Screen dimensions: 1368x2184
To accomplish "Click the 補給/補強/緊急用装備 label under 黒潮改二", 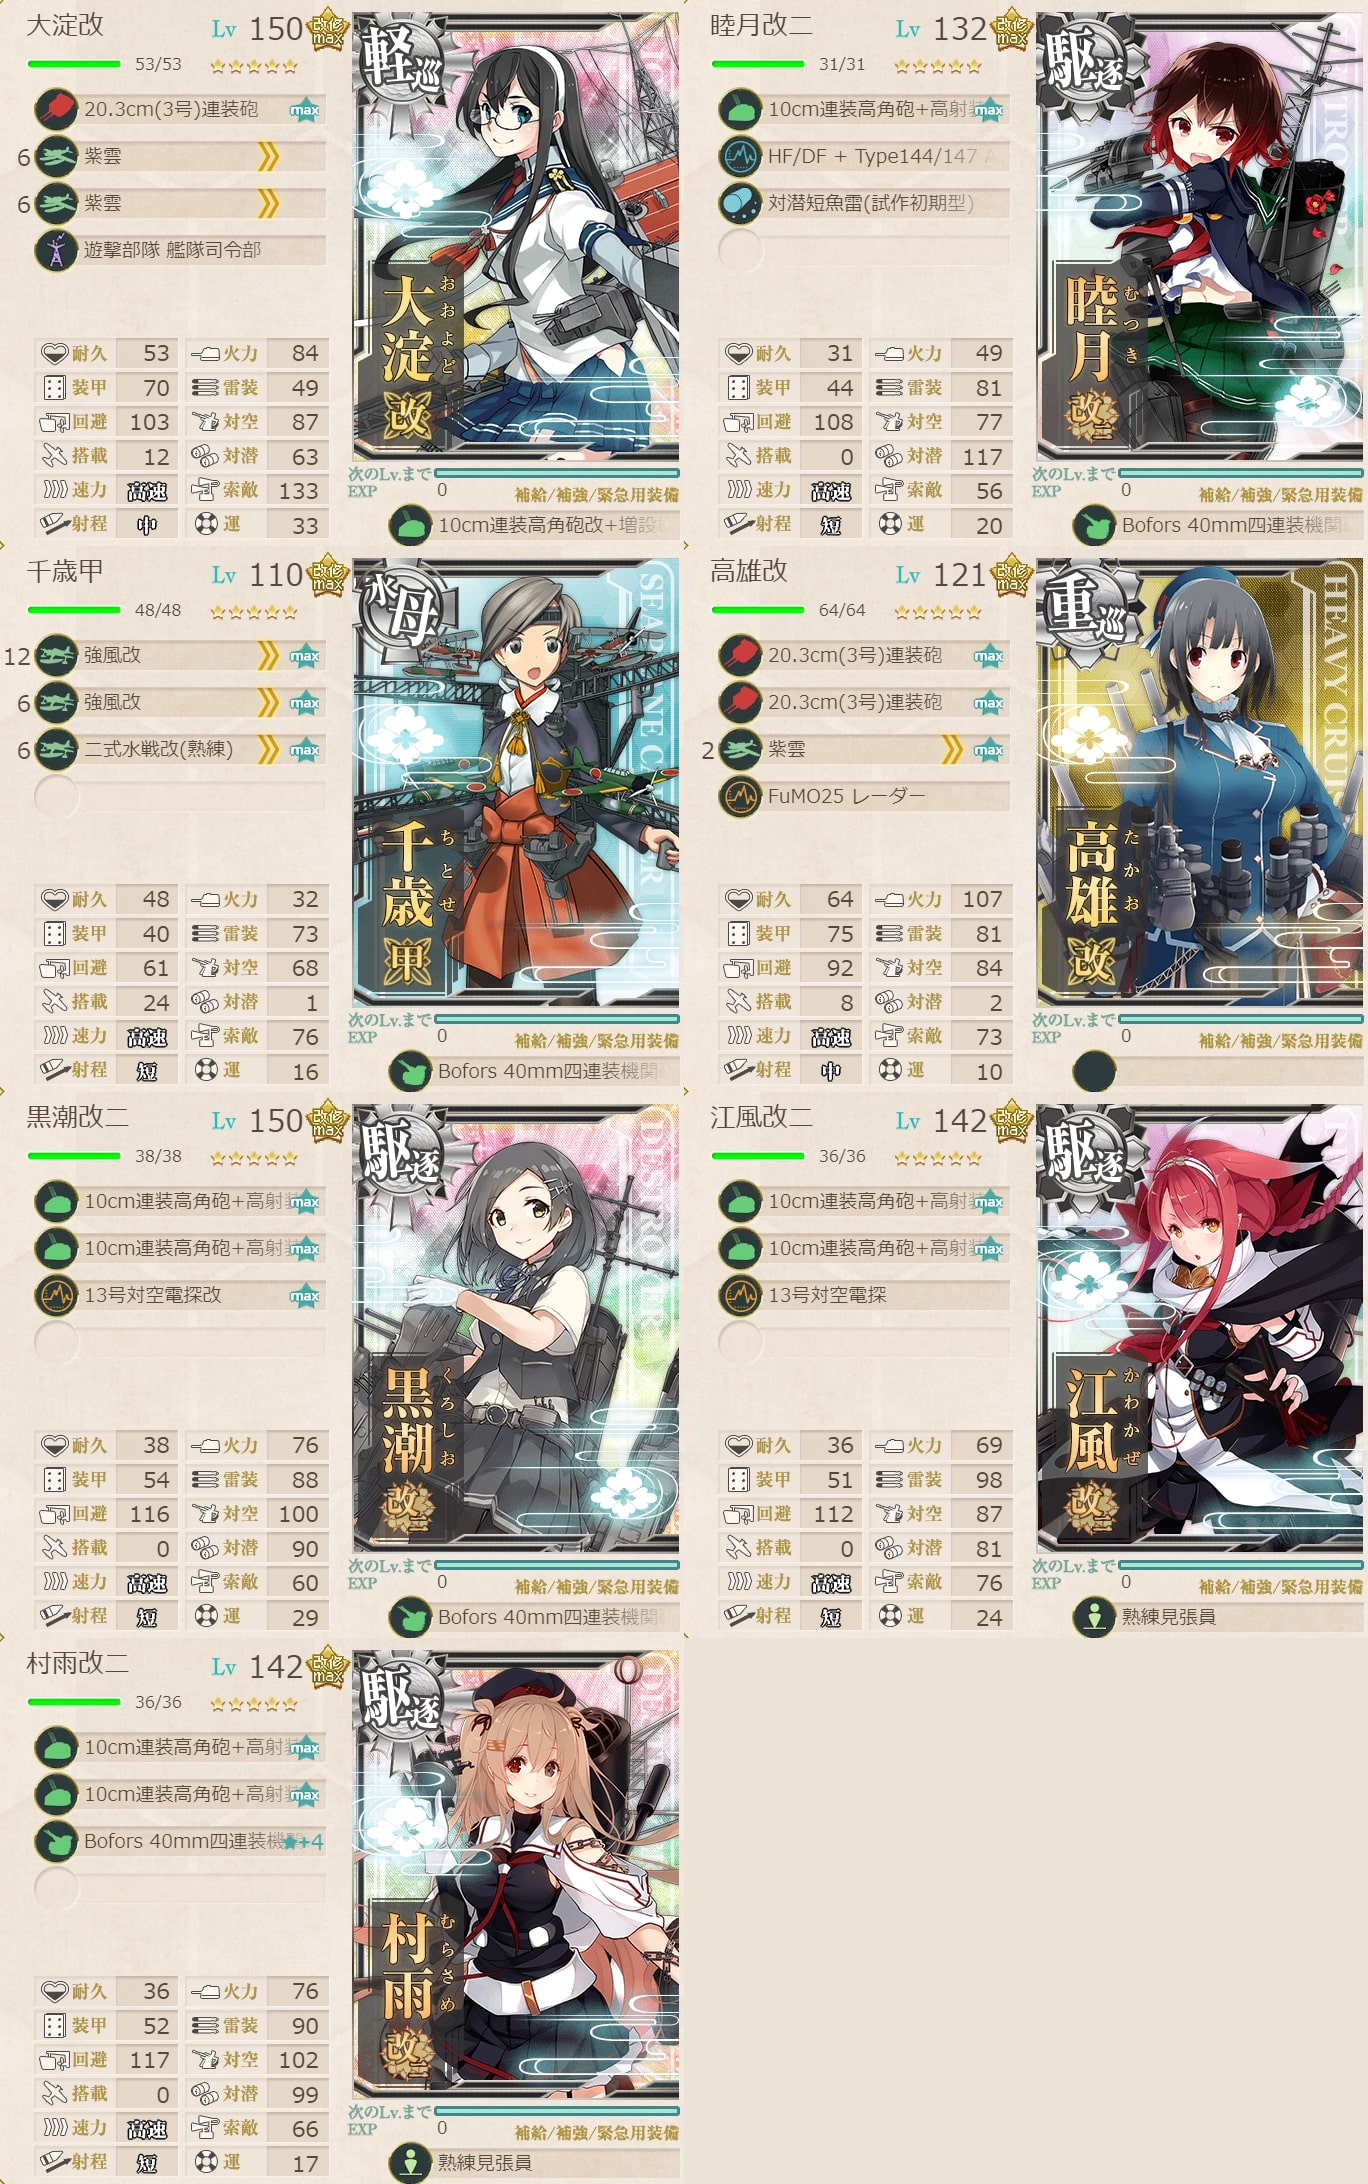I will 597,1587.
